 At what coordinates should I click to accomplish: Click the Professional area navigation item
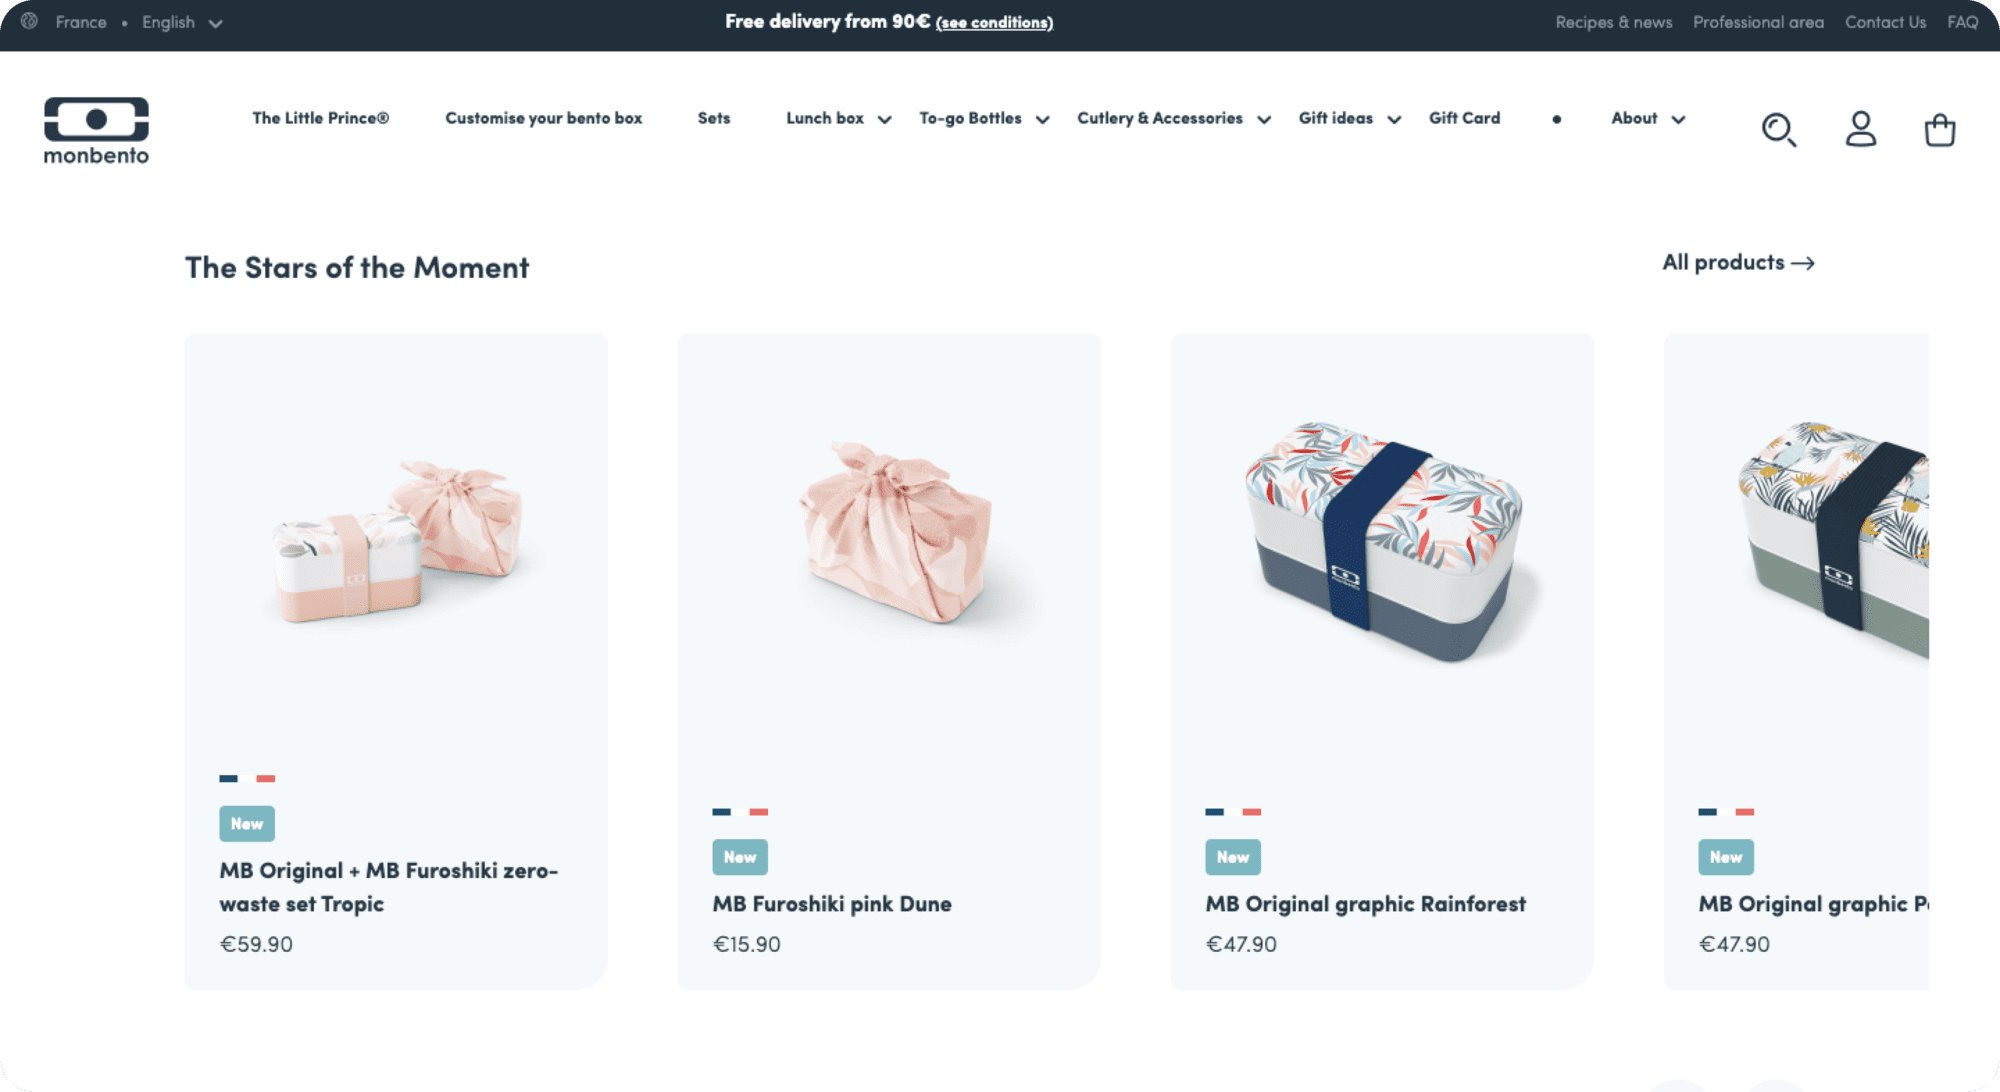1759,22
